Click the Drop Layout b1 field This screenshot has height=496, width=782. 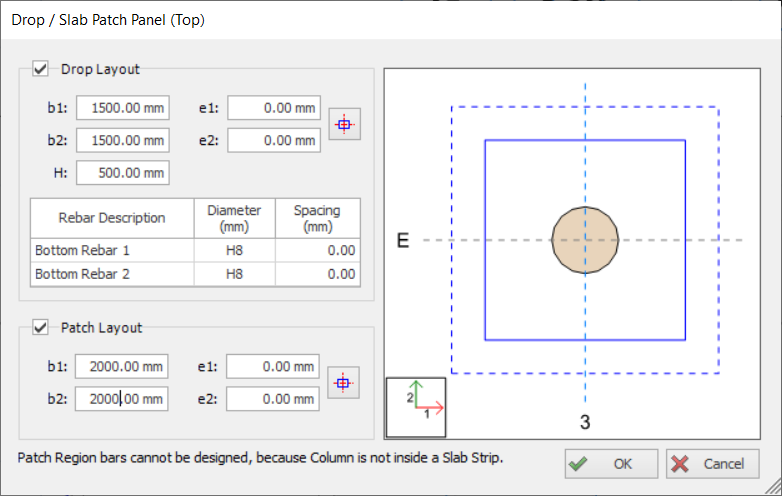click(x=122, y=108)
